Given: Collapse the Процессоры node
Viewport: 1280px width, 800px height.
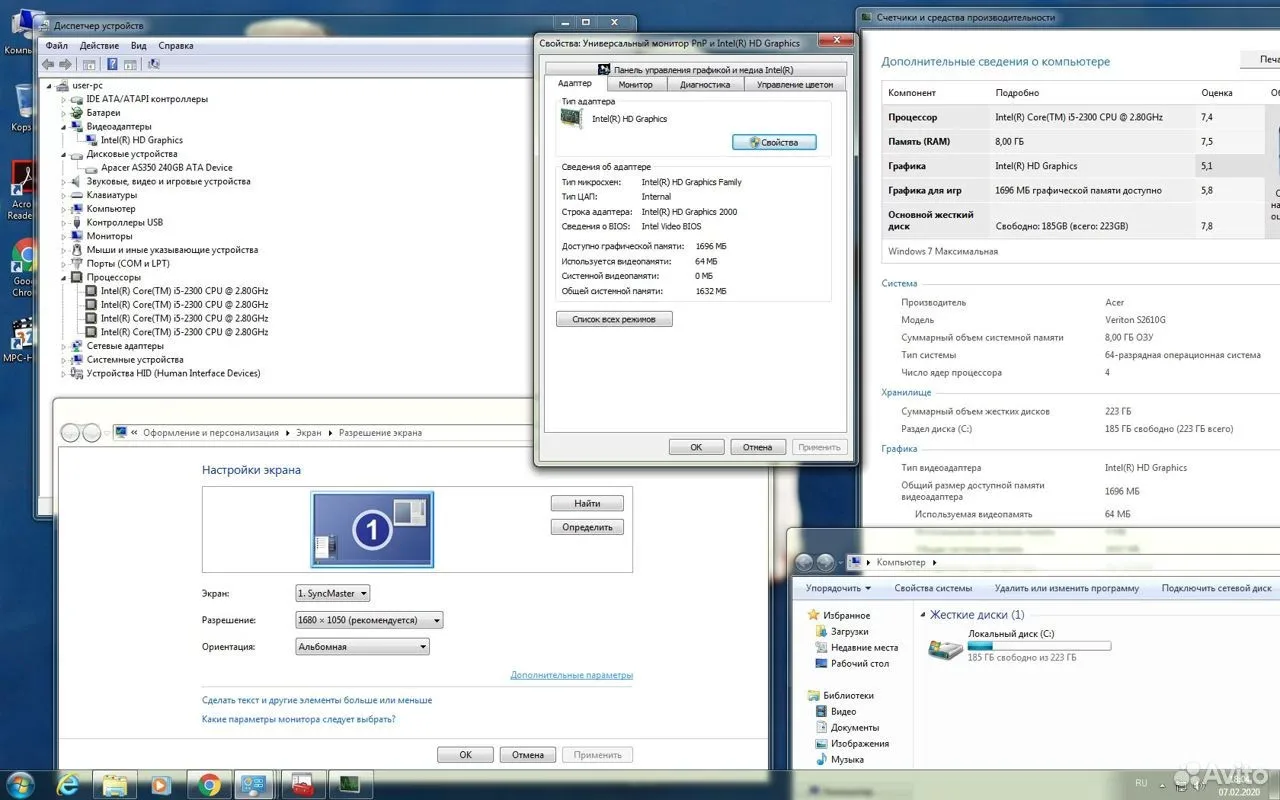Looking at the screenshot, I should (x=64, y=277).
